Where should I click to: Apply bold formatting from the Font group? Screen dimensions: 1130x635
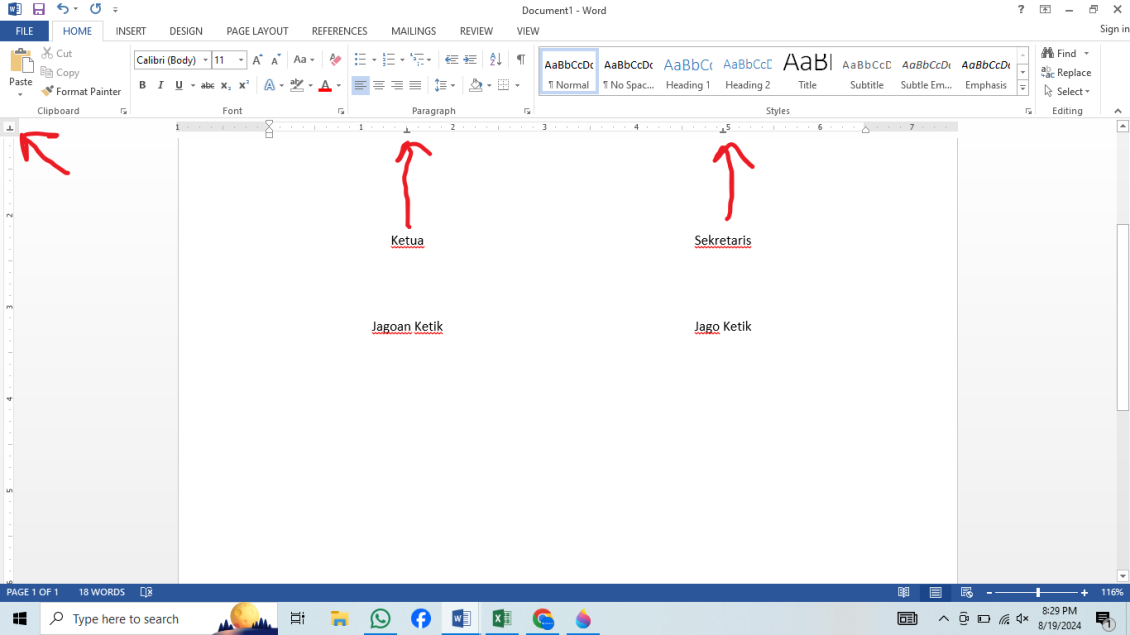142,85
